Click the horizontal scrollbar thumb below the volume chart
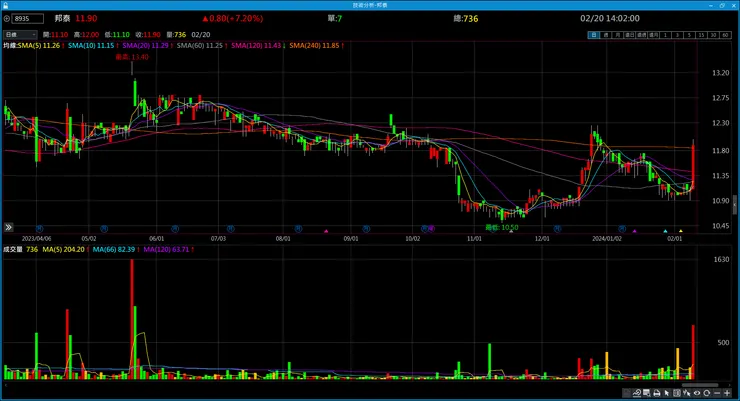Viewport: 740px width, 401px height. (x=699, y=385)
